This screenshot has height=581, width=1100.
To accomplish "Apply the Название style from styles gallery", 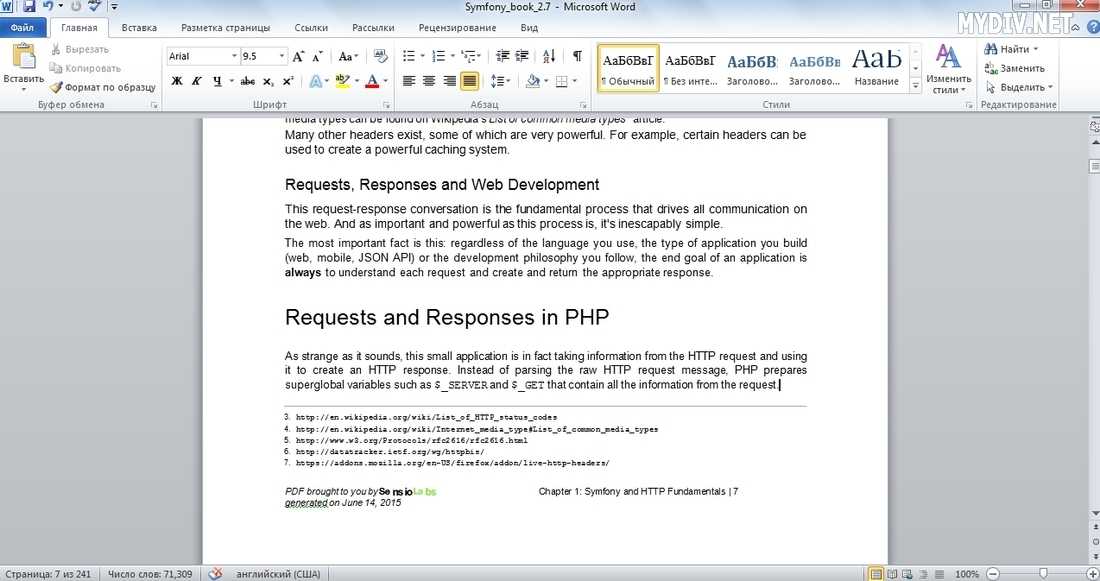I will (x=876, y=67).
